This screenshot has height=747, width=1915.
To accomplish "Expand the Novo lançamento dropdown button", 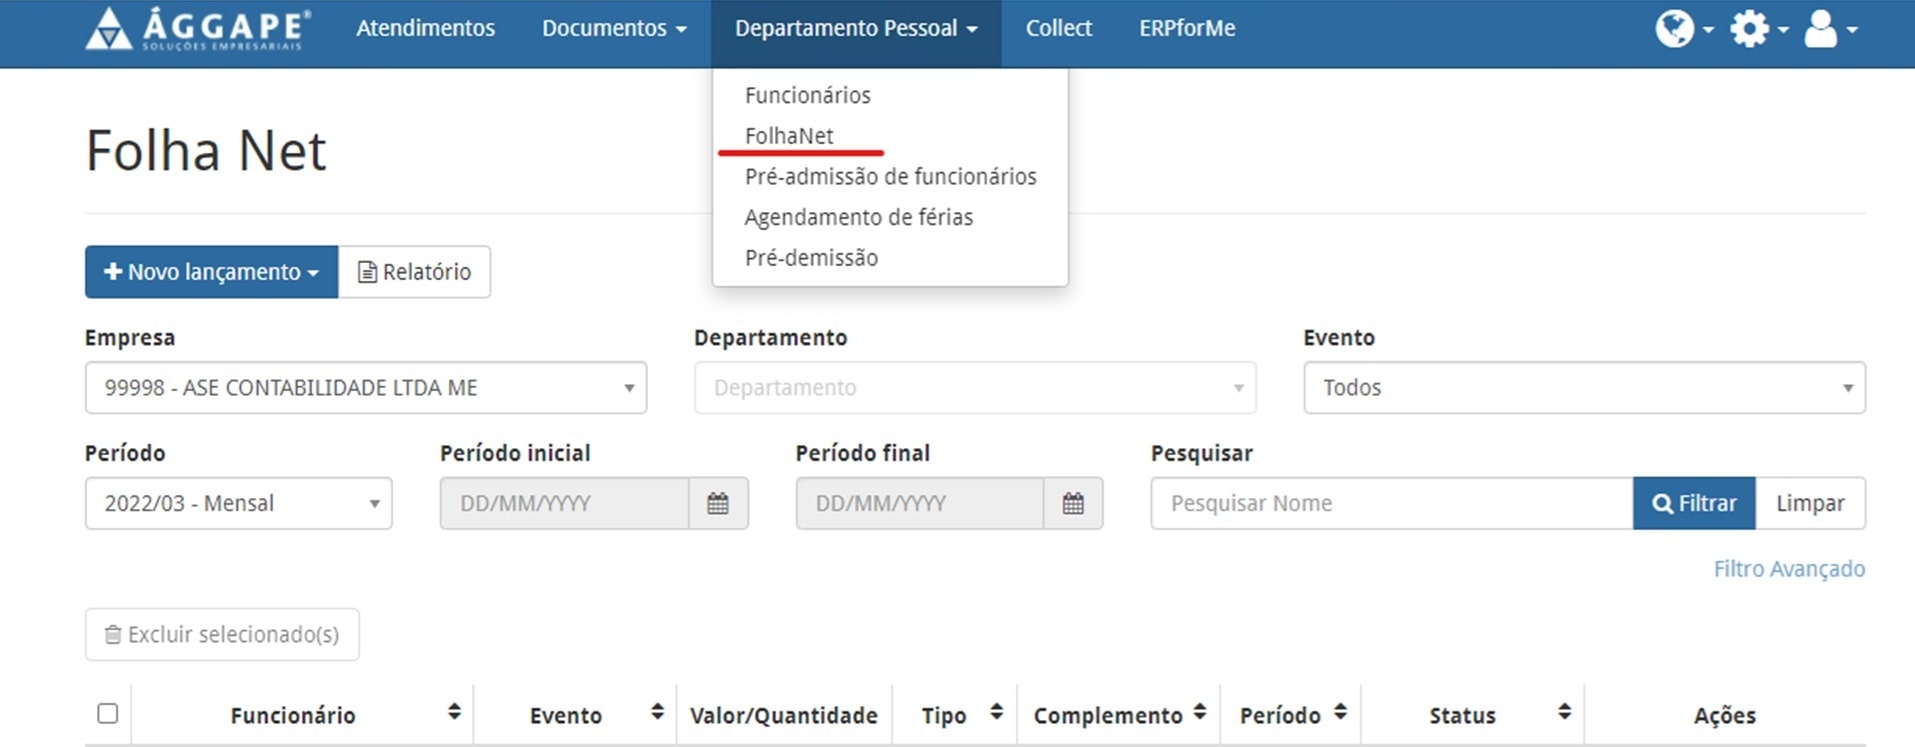I will click(x=211, y=272).
